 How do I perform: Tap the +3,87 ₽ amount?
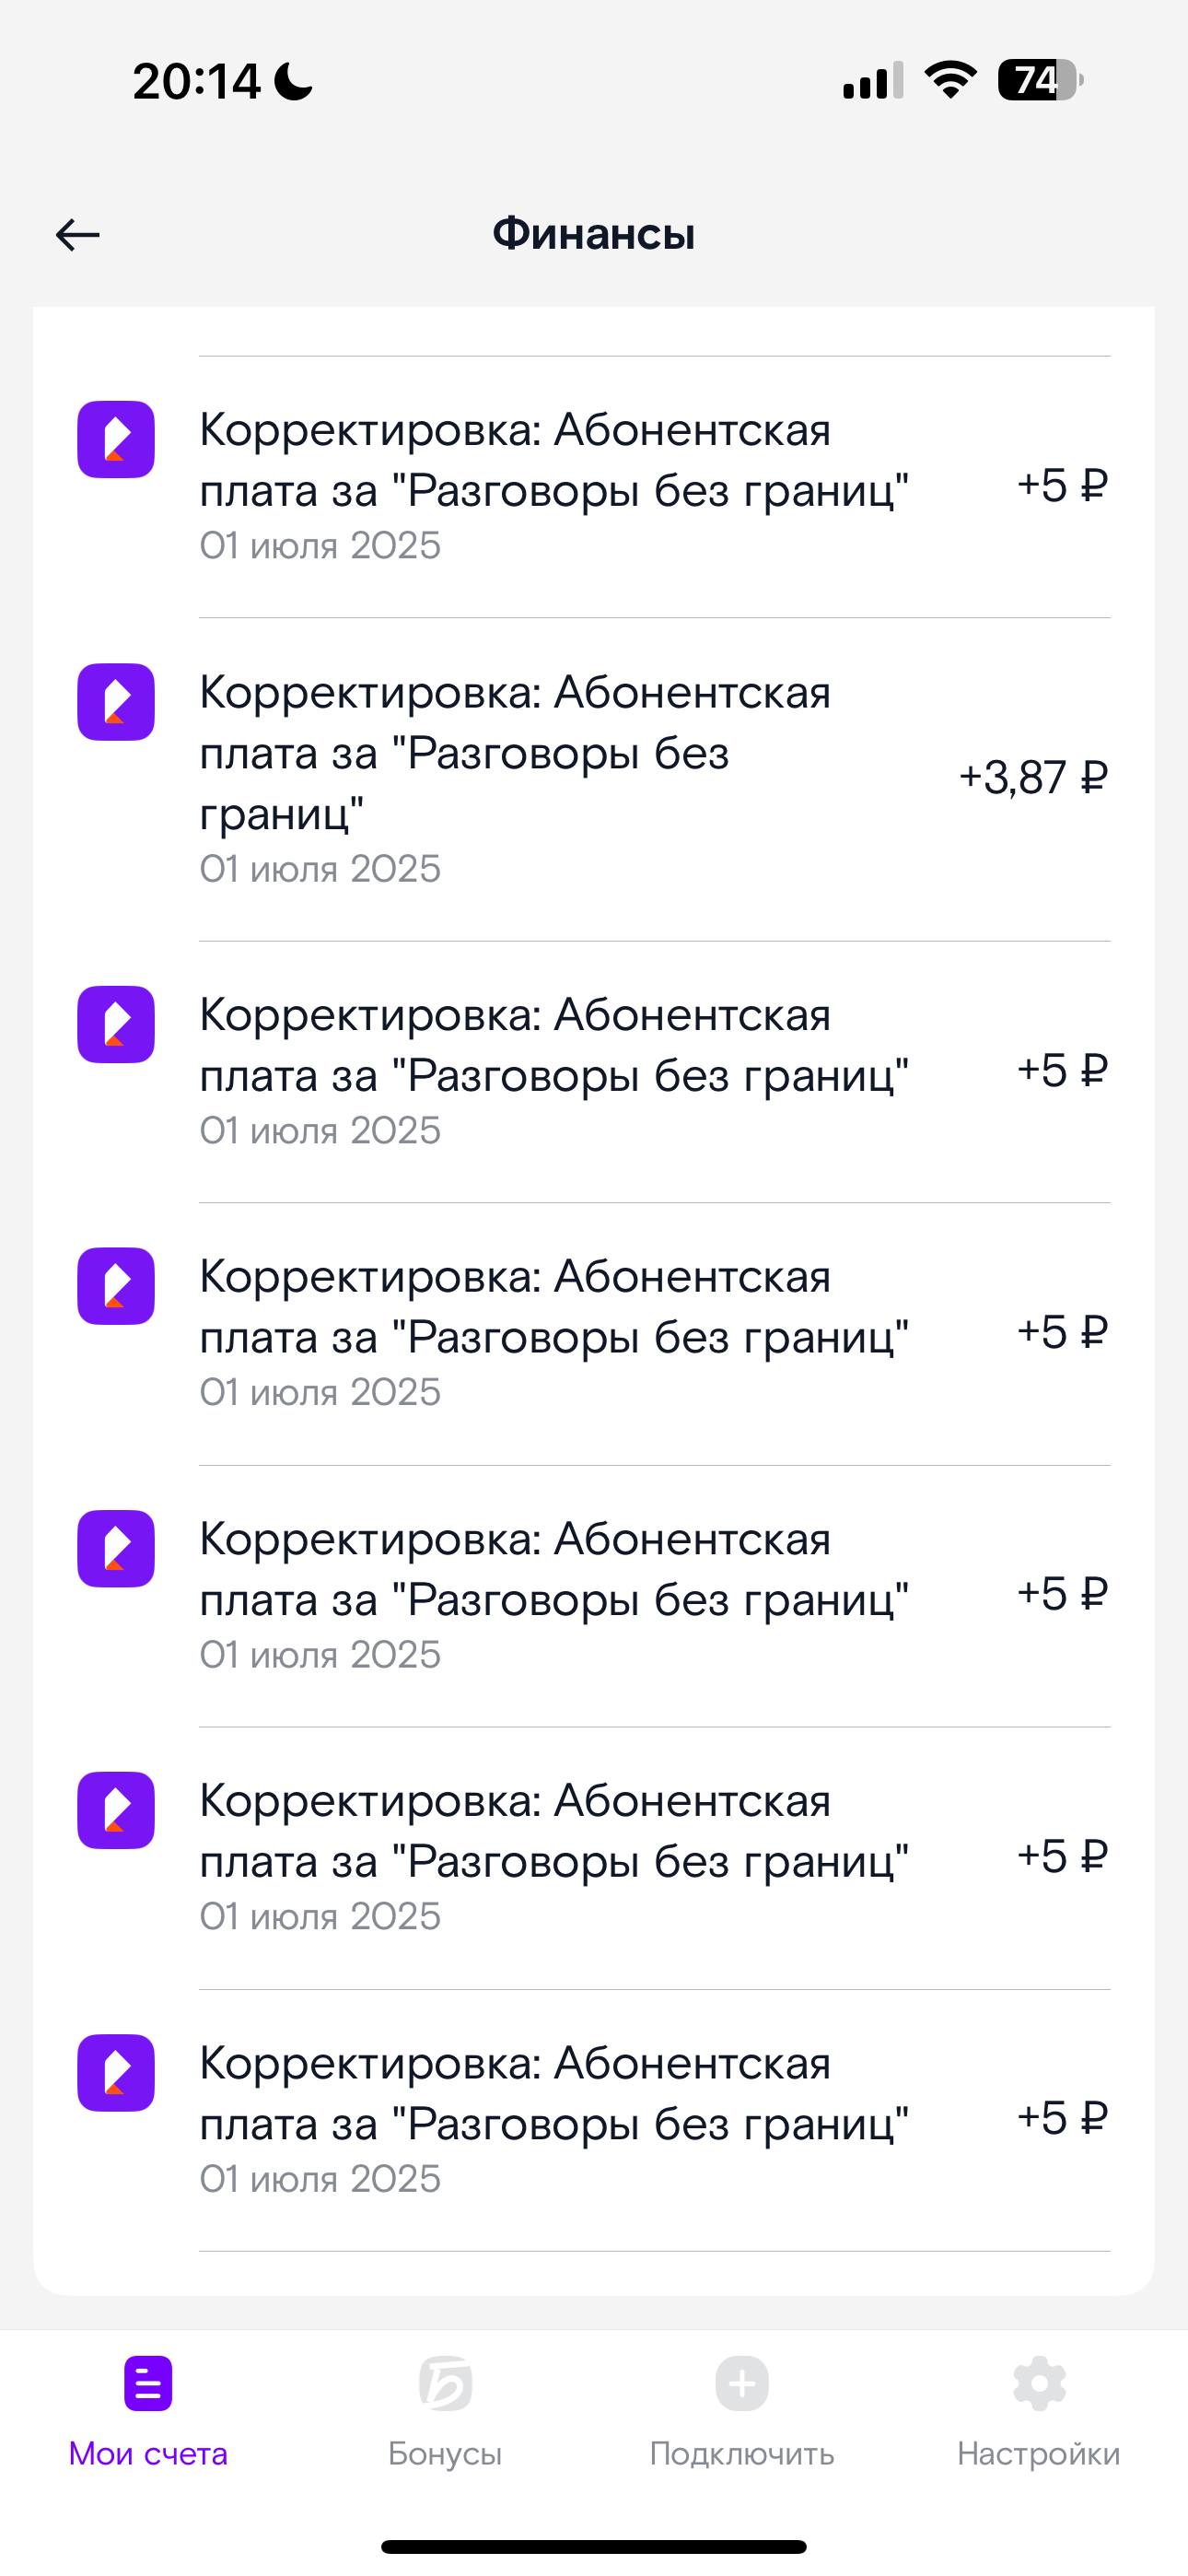[1033, 778]
